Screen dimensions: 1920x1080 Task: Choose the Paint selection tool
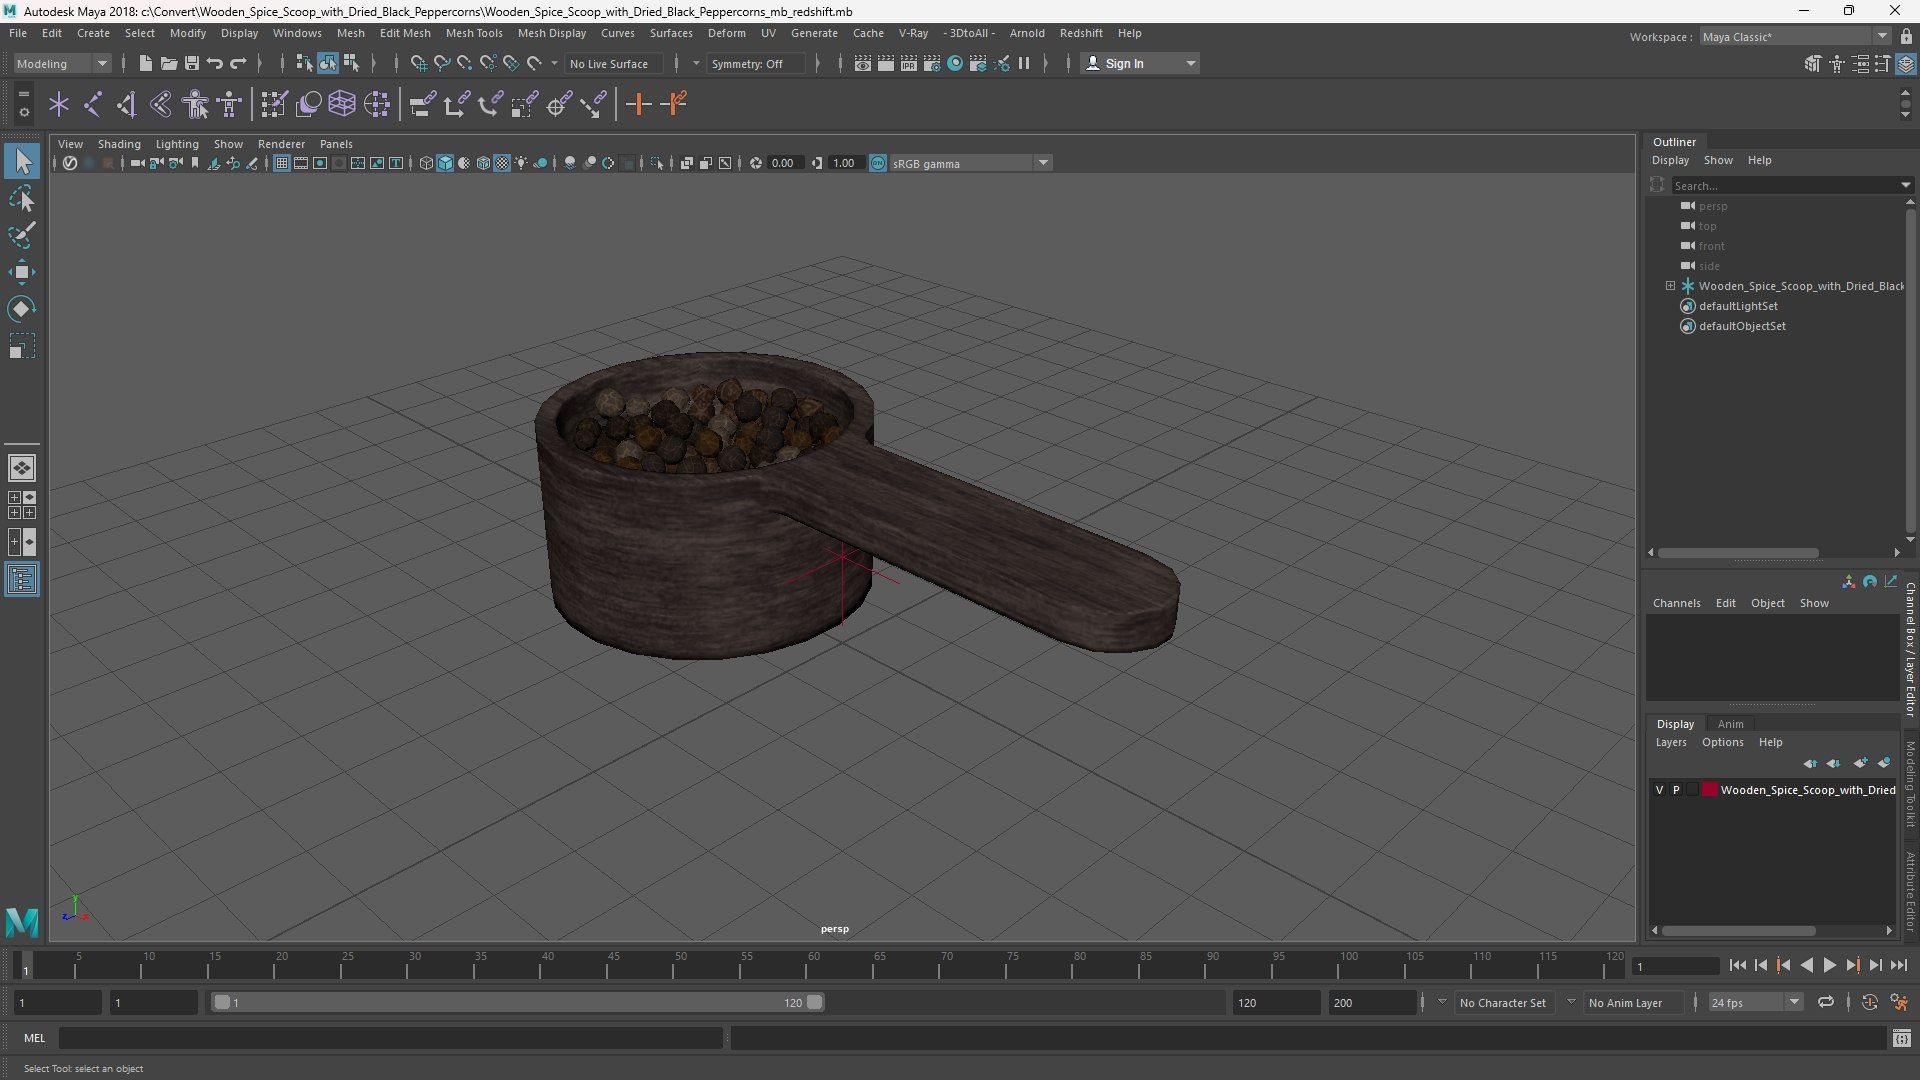[22, 236]
